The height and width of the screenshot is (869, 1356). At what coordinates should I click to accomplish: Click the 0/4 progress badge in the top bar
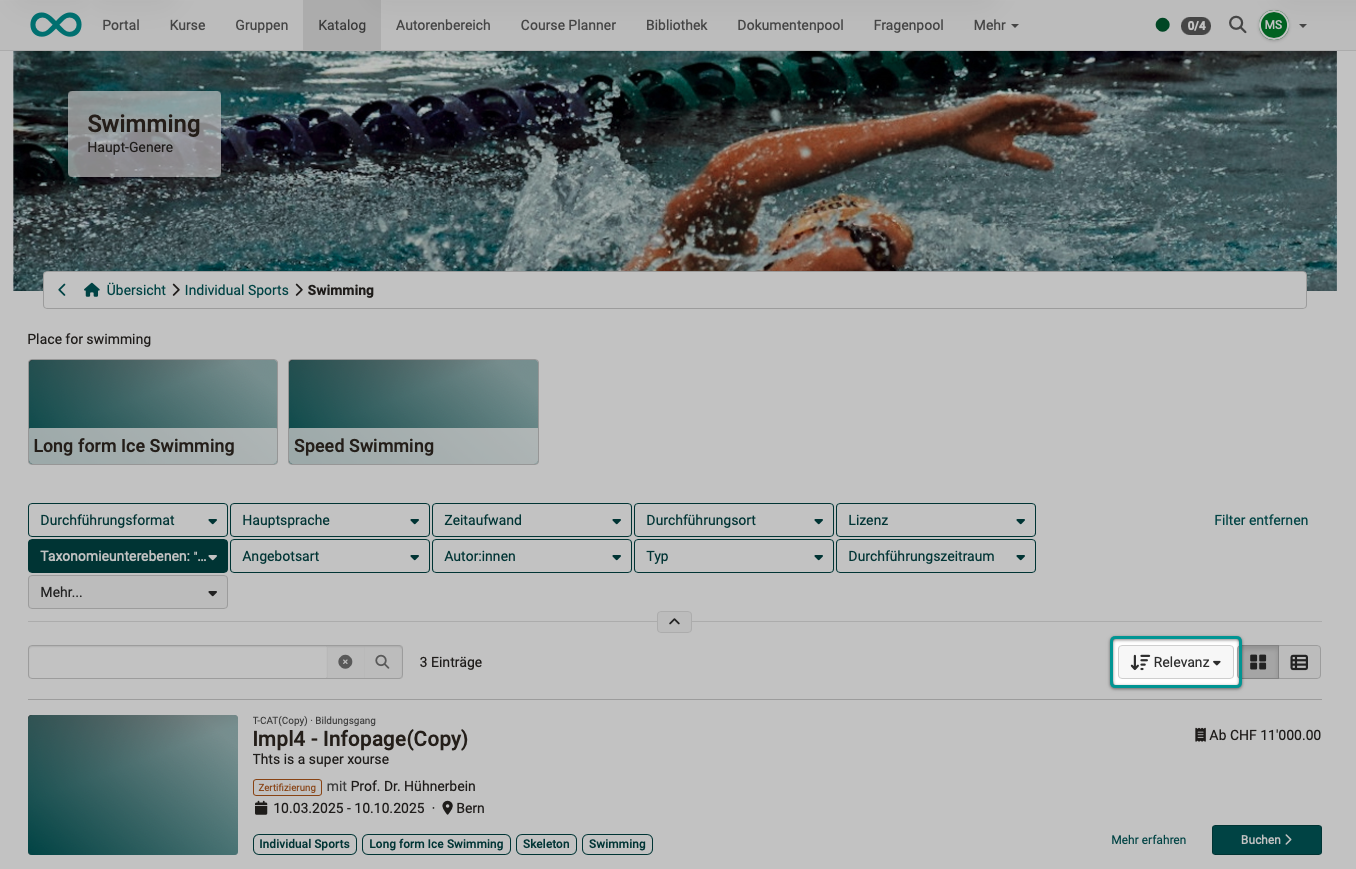coord(1196,26)
